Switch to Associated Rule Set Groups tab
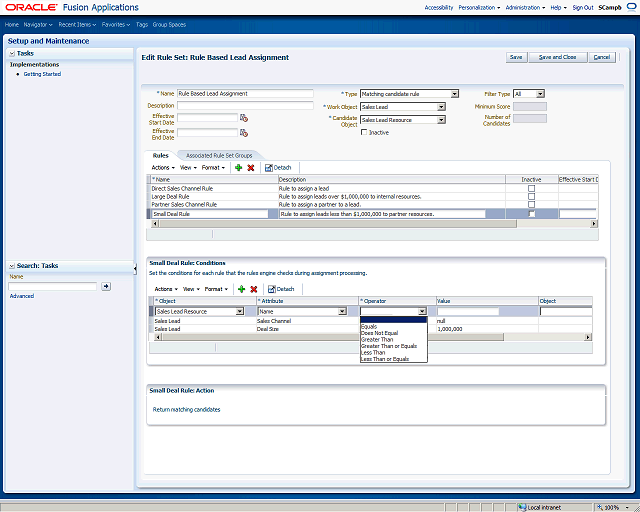The height and width of the screenshot is (512, 640). pos(219,156)
